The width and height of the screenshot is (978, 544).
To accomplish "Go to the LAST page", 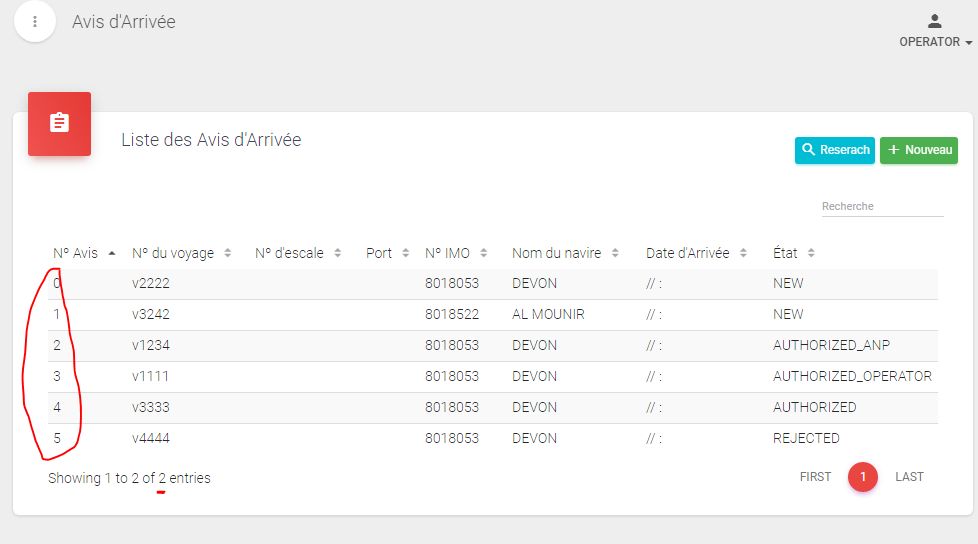I will coord(909,477).
